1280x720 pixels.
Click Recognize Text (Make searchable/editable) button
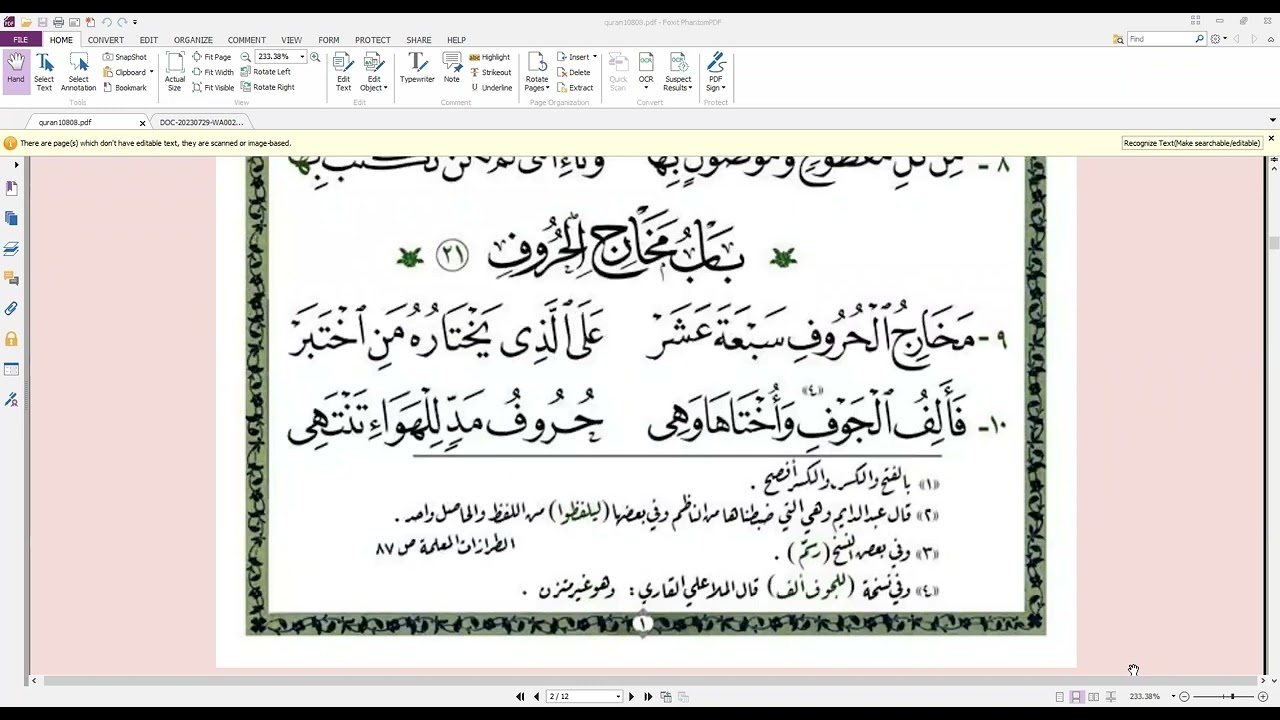click(x=1192, y=143)
